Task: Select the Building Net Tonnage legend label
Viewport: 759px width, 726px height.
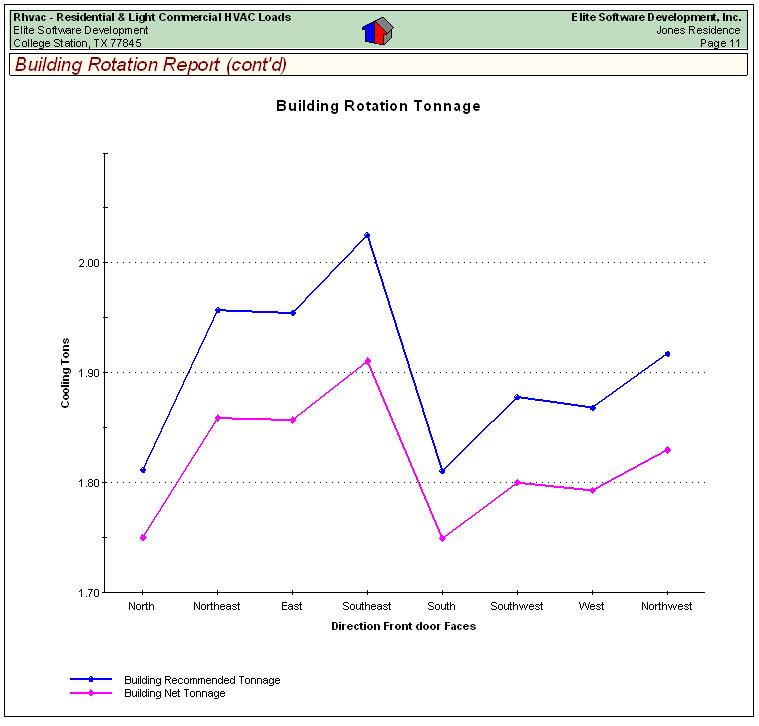Action: pyautogui.click(x=174, y=693)
